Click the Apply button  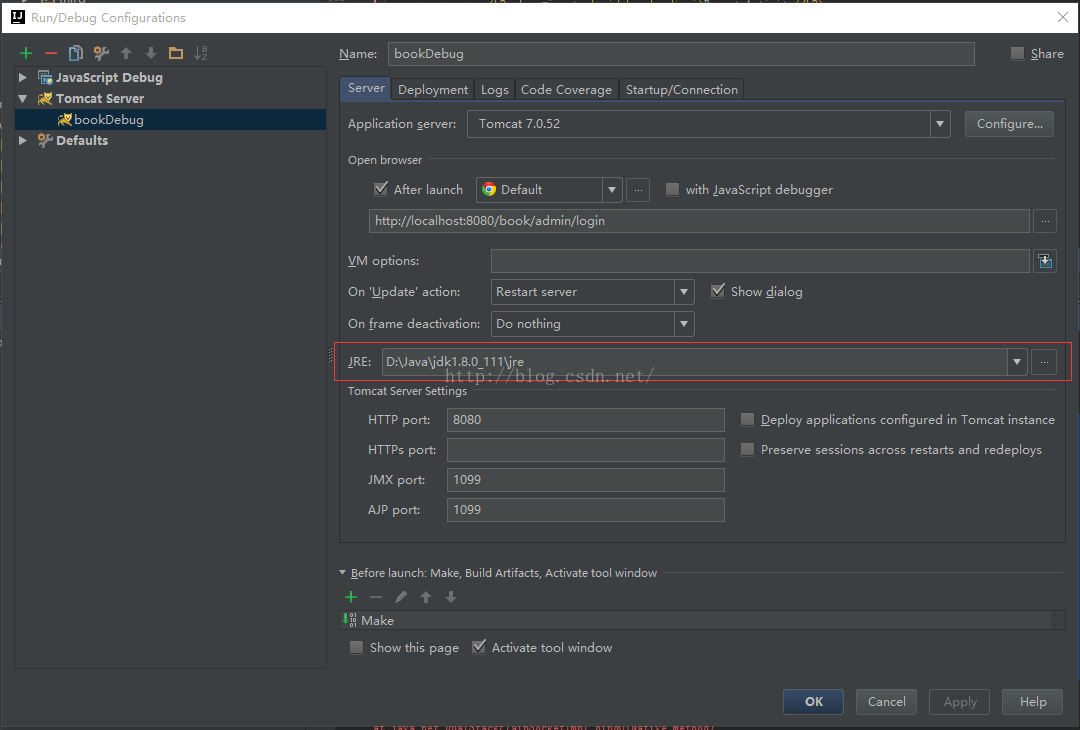[959, 702]
